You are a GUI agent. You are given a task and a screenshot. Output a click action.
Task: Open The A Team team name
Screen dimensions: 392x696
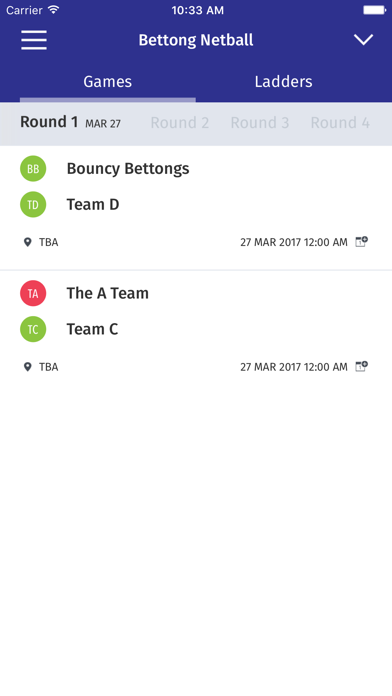(x=107, y=293)
